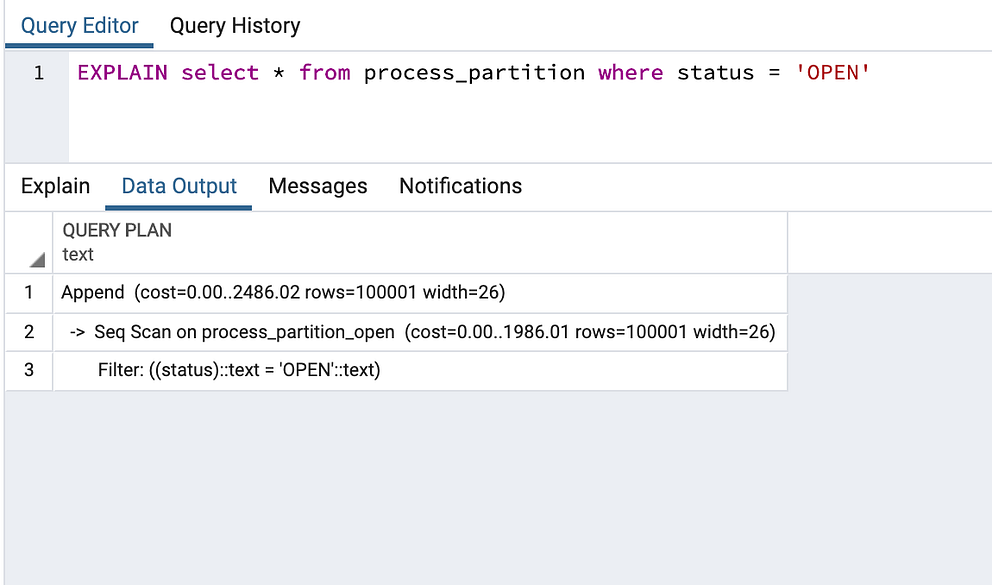This screenshot has height=585, width=992.
Task: Click row number 1 in the results grid
Action: 27,293
